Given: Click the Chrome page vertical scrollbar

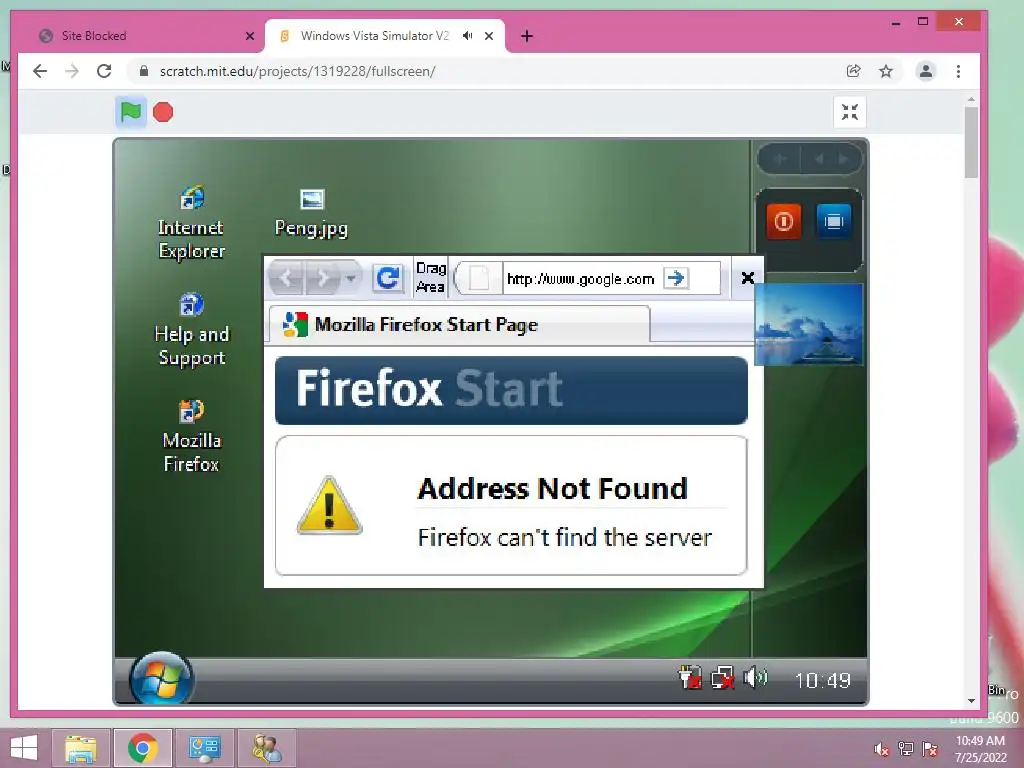Looking at the screenshot, I should [x=971, y=143].
